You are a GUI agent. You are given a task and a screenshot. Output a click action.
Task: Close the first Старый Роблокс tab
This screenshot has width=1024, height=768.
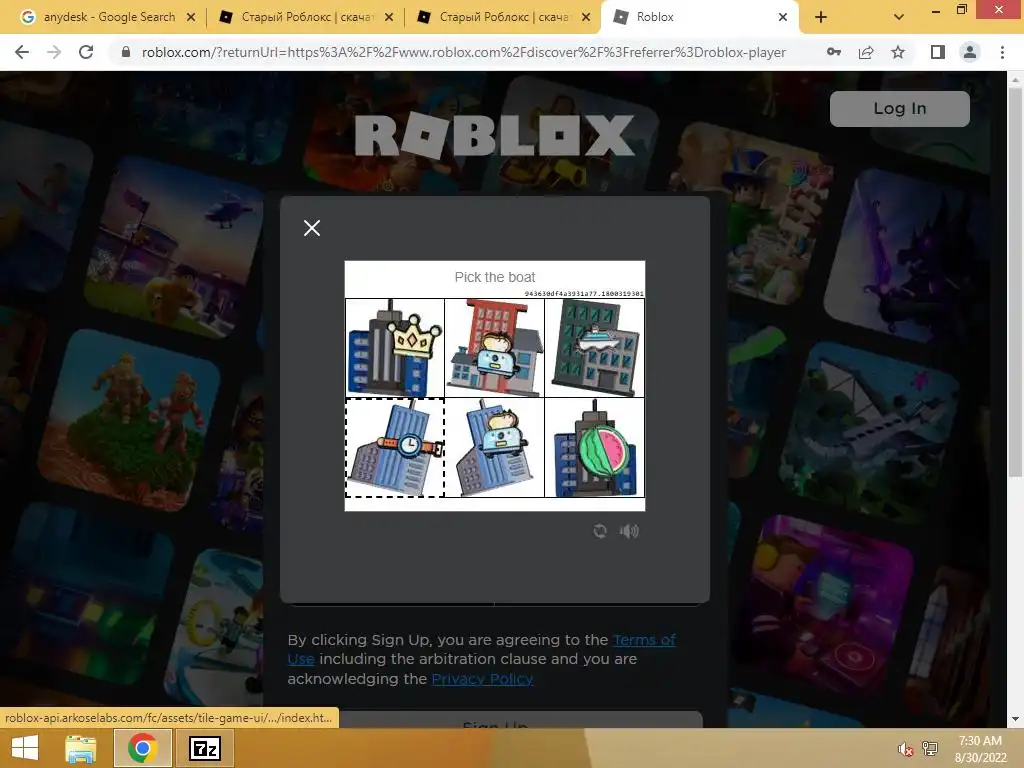[x=389, y=17]
